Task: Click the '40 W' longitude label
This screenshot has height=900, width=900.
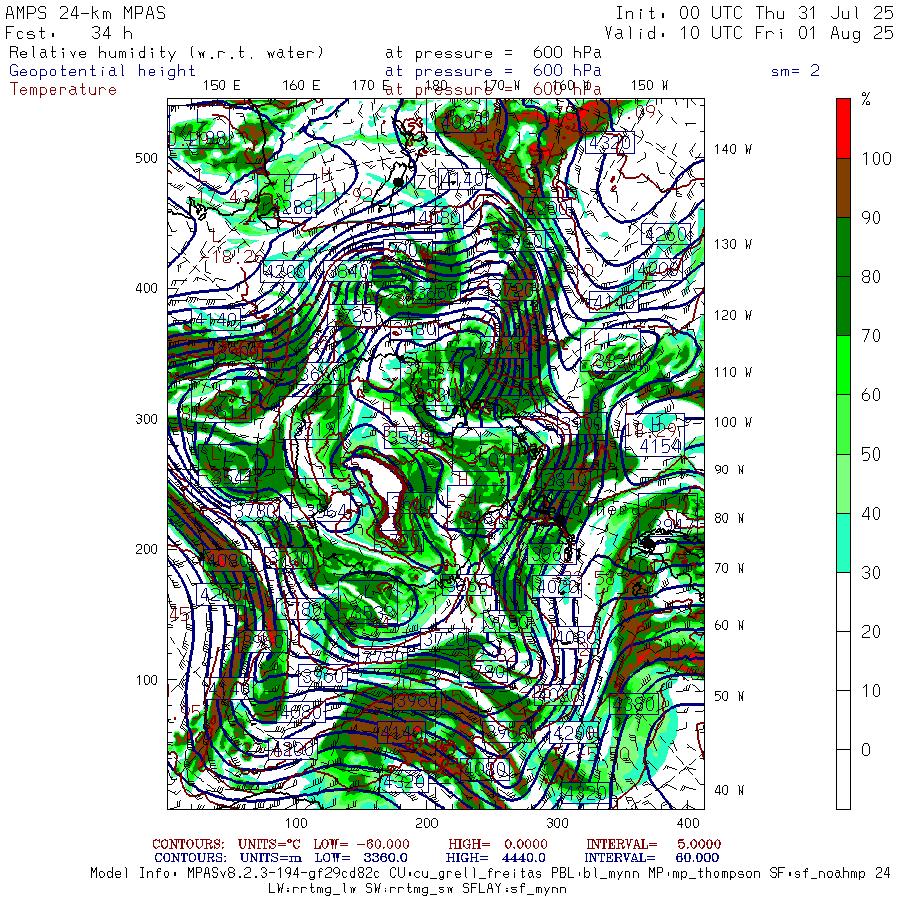Action: pos(729,790)
